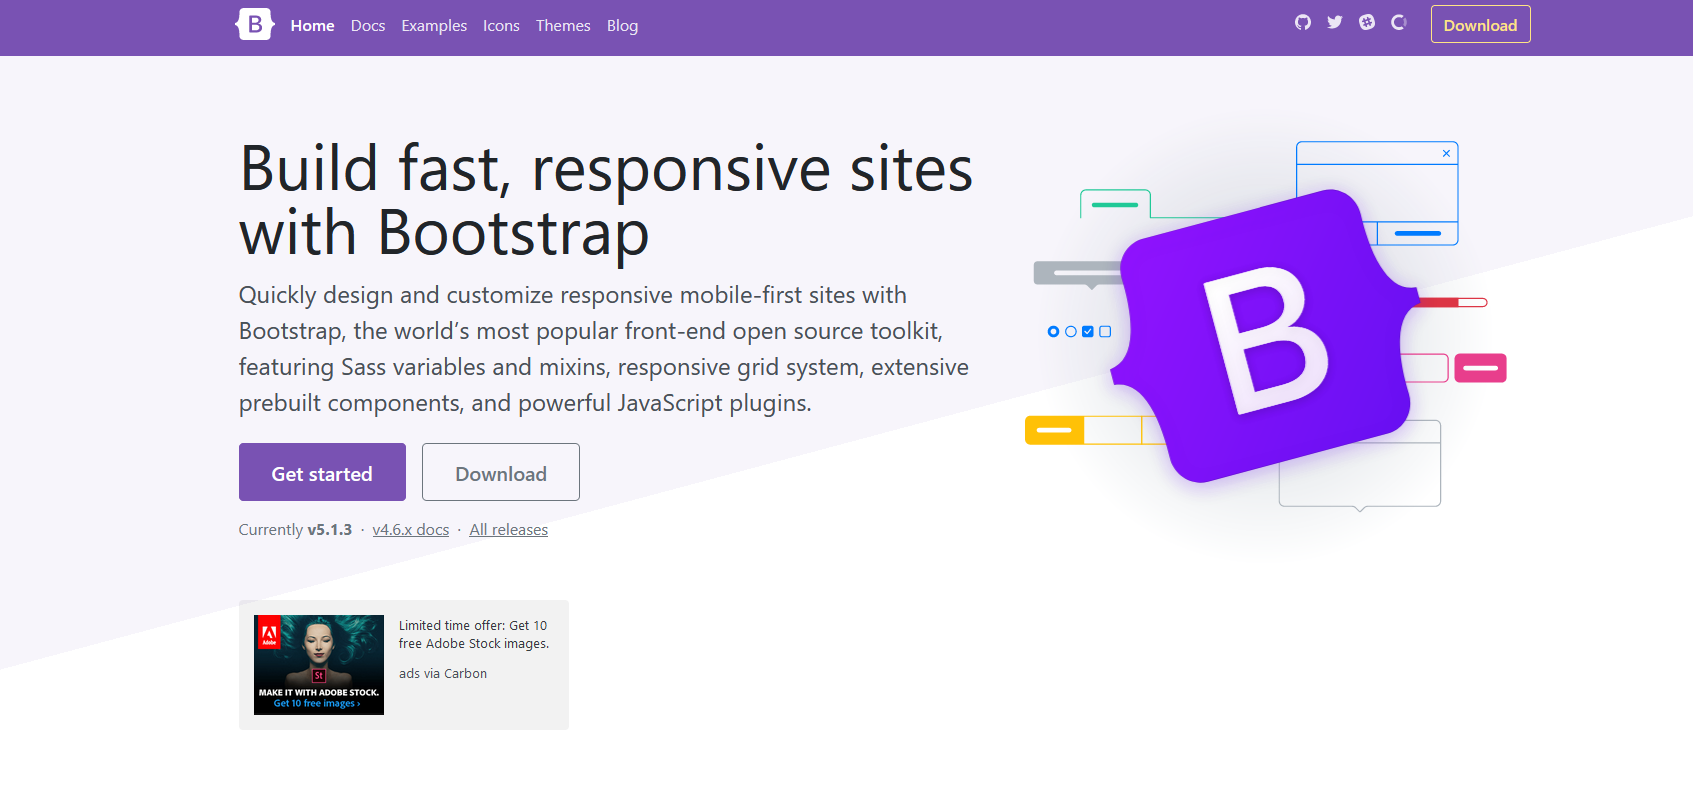Click the Bootstrap logo in the navbar
Image resolution: width=1693 pixels, height=797 pixels.
255,24
